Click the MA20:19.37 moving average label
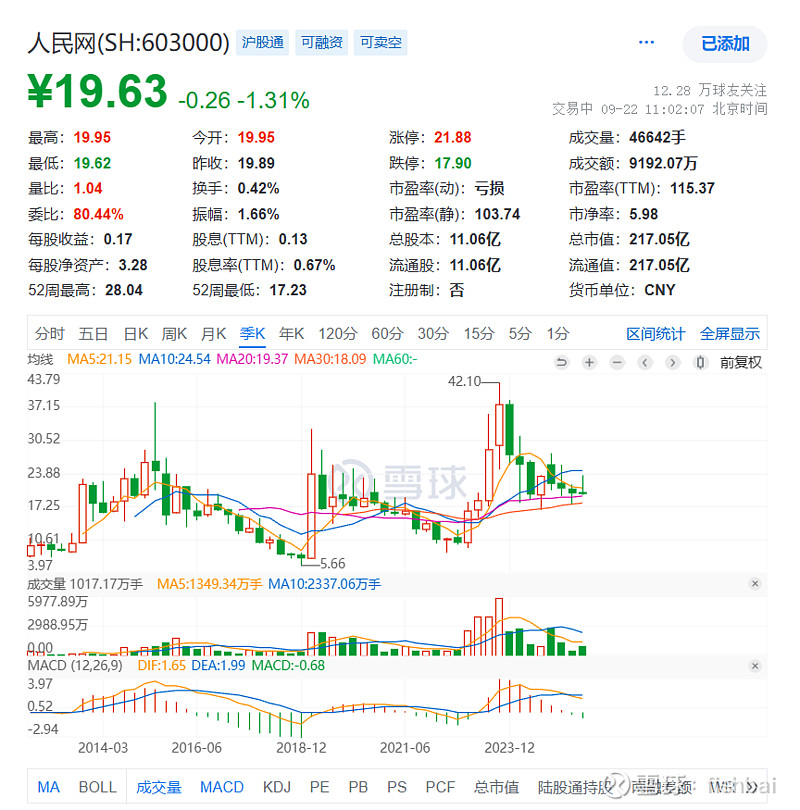Viewport: 800px width, 810px height. [x=252, y=359]
